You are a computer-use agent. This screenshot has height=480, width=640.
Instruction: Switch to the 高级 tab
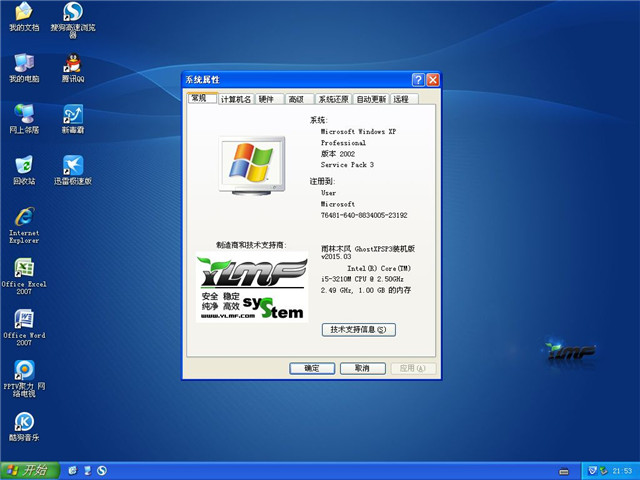click(x=299, y=99)
